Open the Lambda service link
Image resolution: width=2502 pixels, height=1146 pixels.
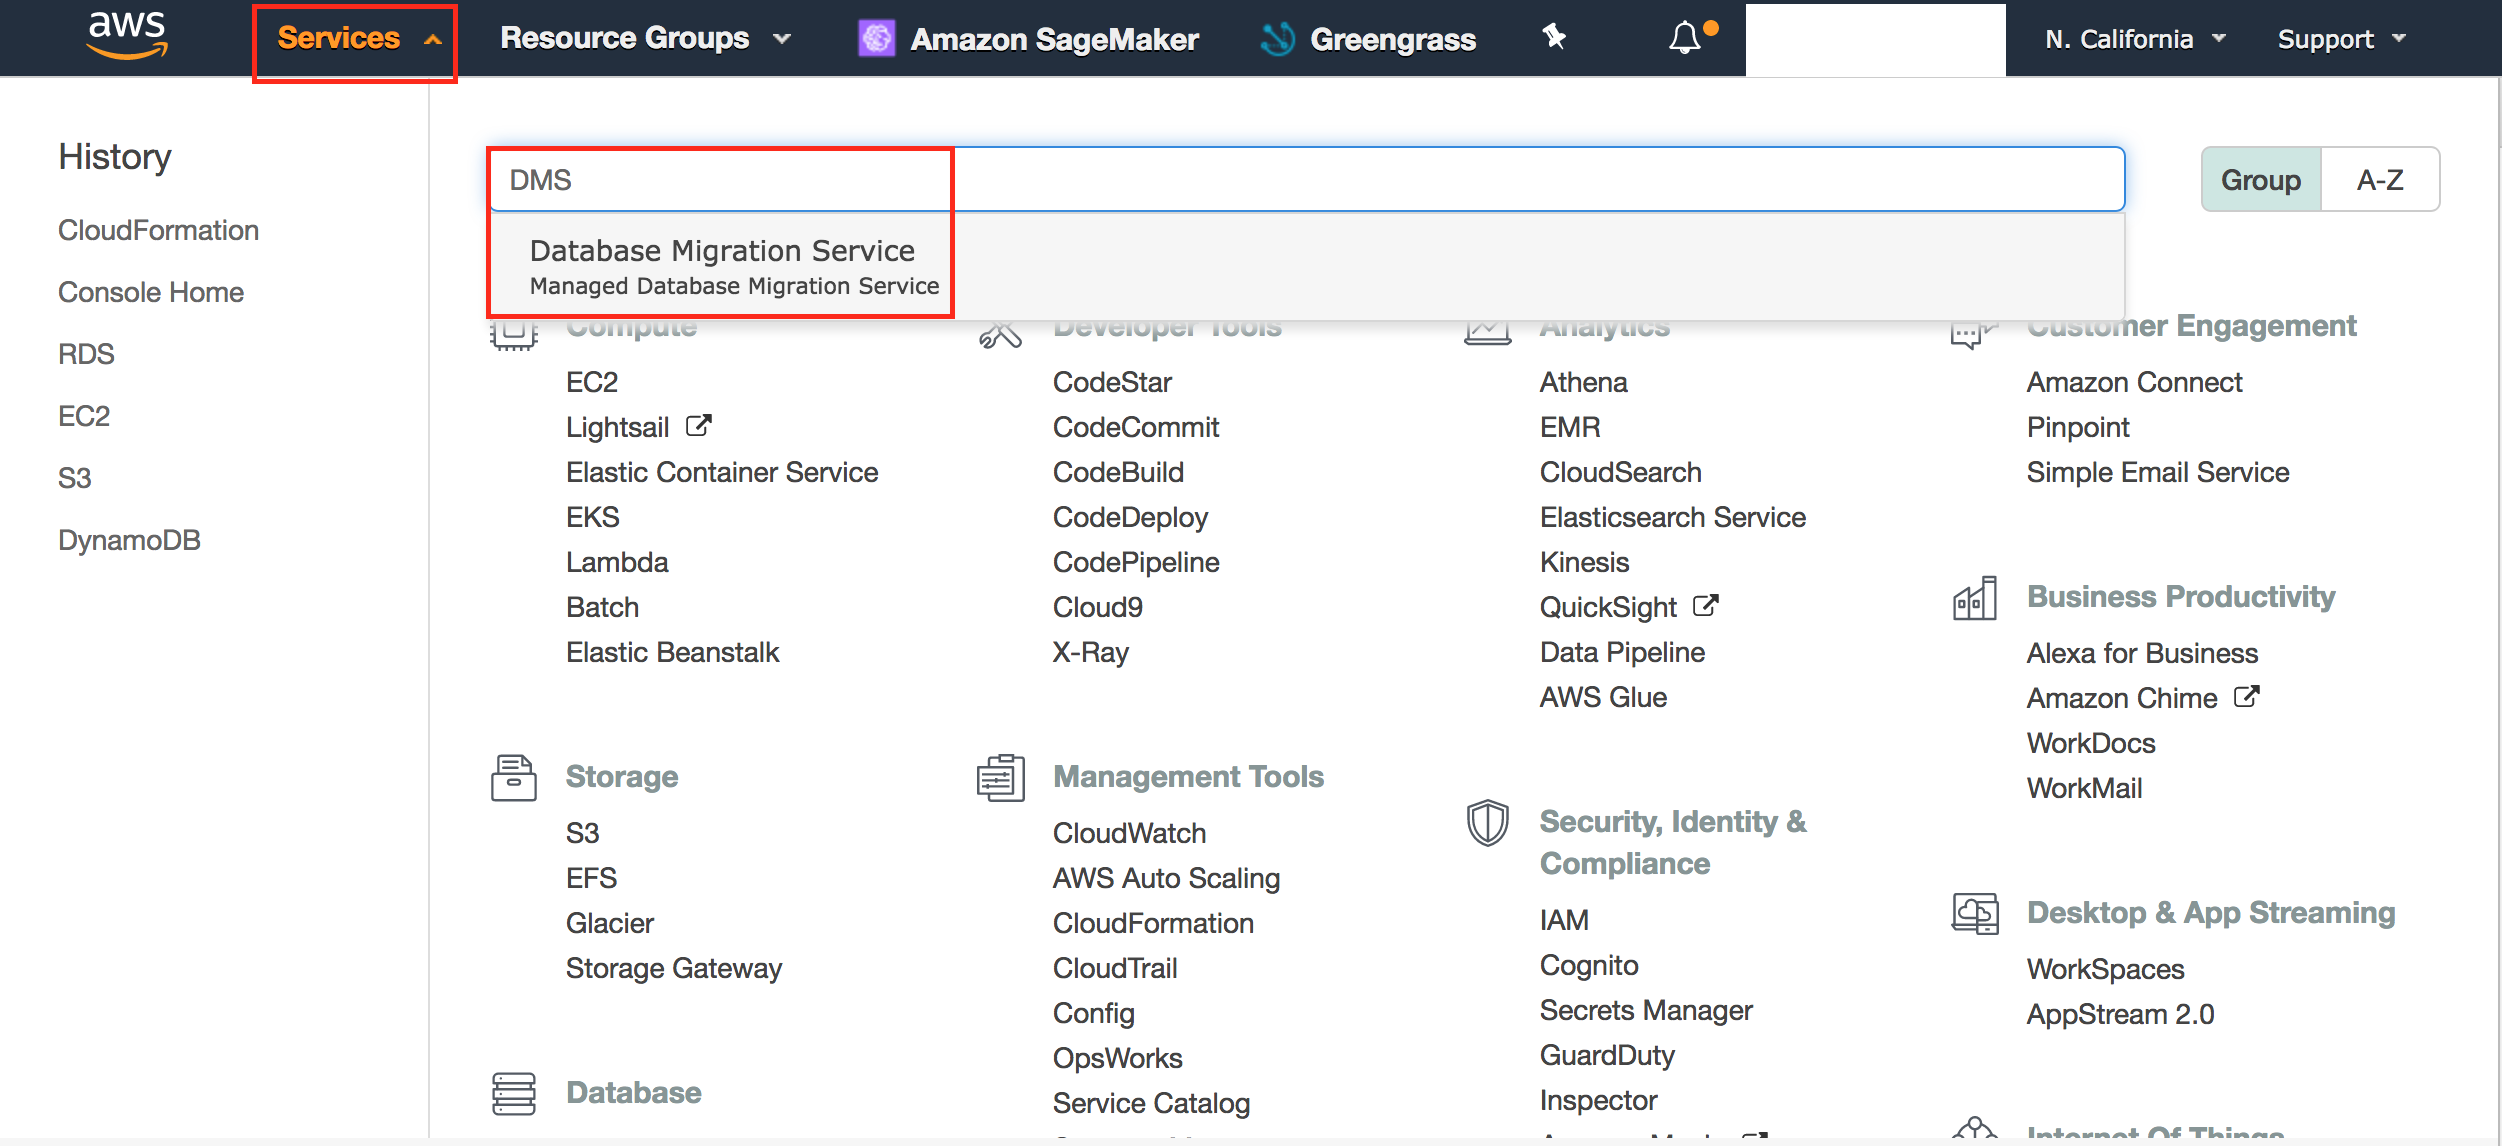click(617, 562)
